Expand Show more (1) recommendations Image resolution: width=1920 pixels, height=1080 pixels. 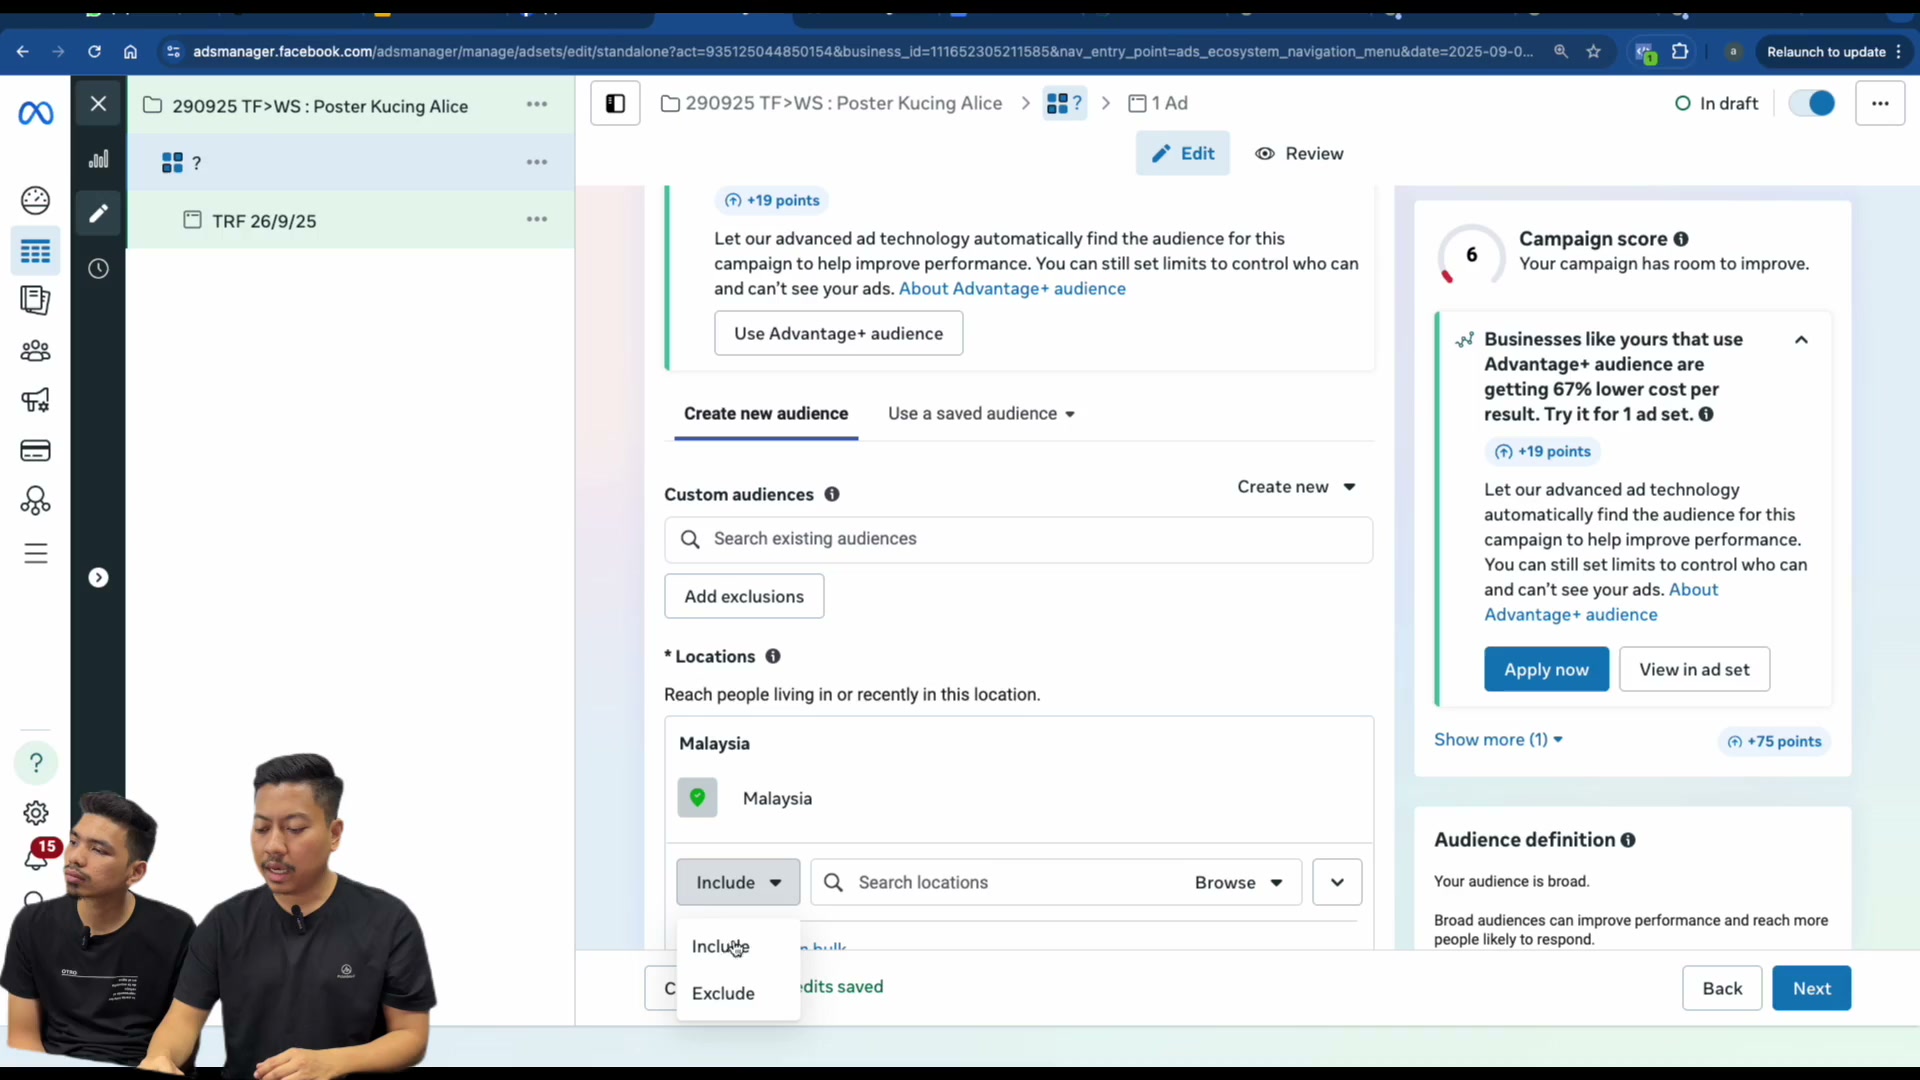tap(1498, 740)
